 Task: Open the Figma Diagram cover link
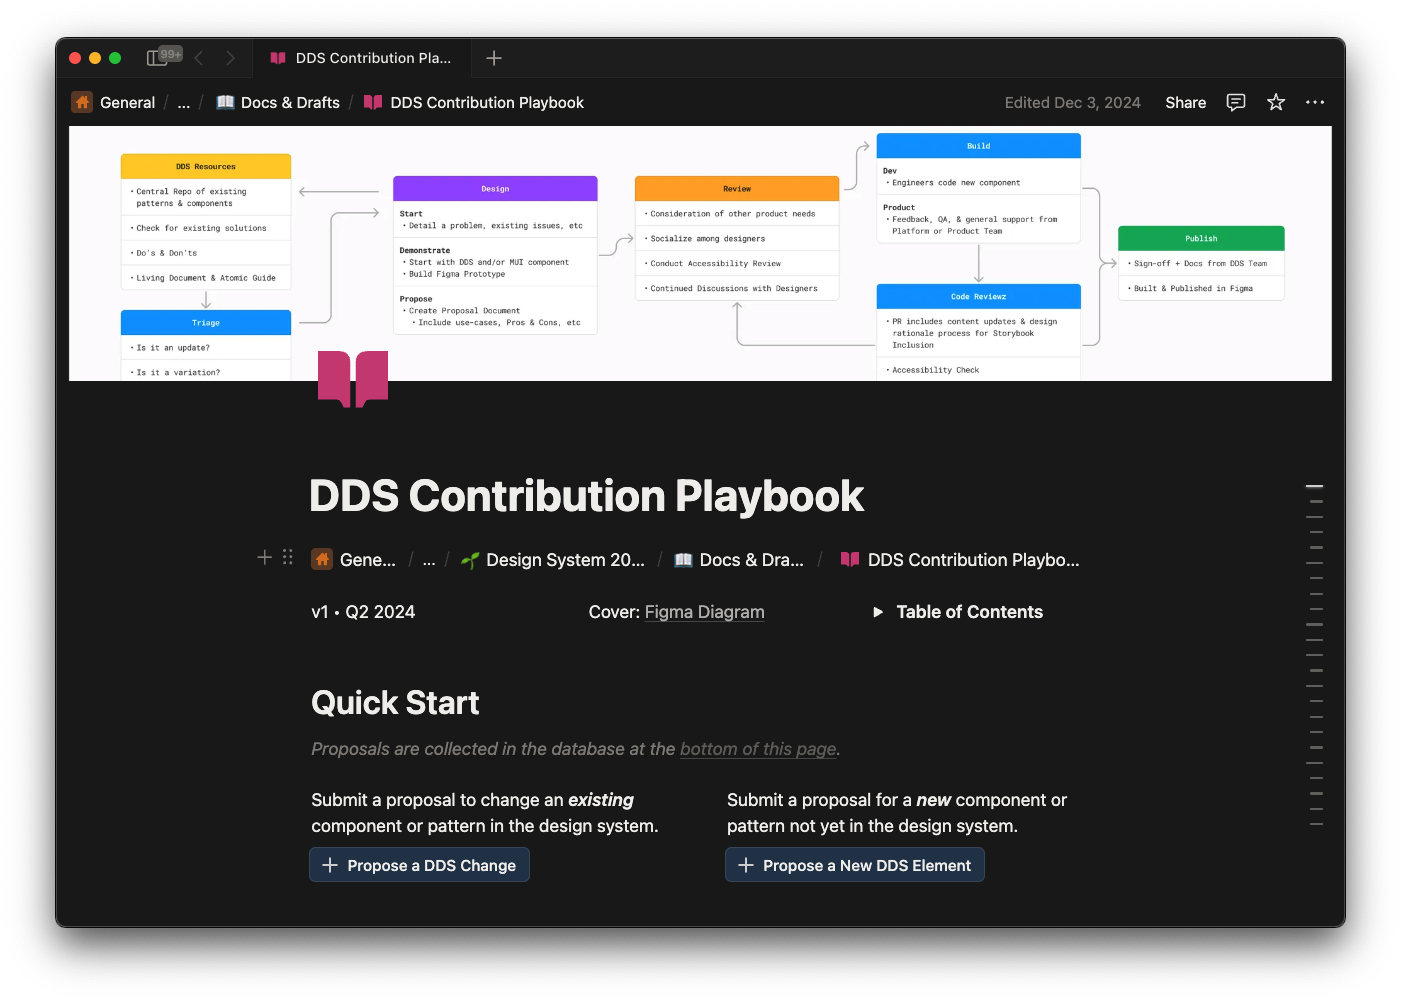click(x=704, y=612)
